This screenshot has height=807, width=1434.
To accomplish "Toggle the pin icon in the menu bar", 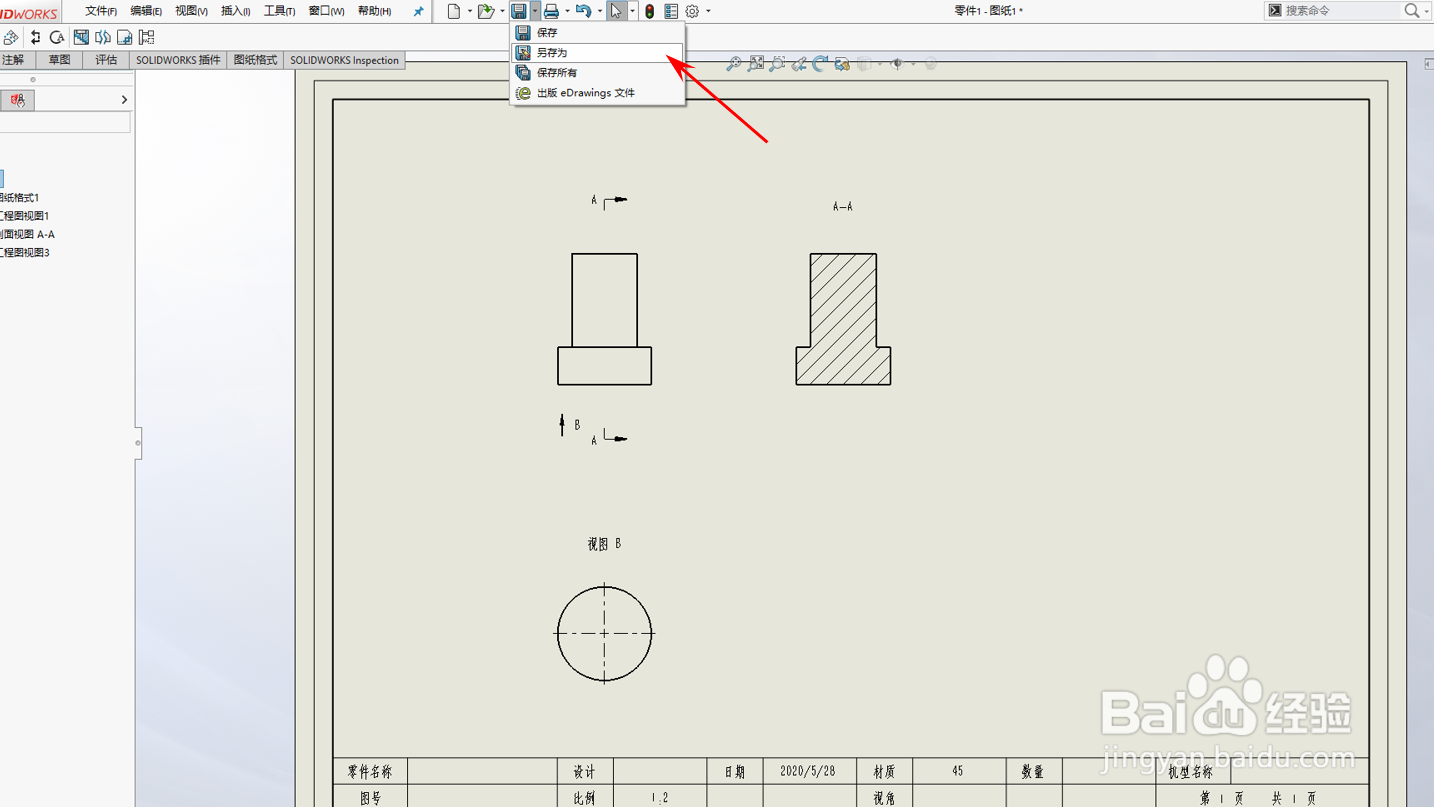I will (418, 10).
